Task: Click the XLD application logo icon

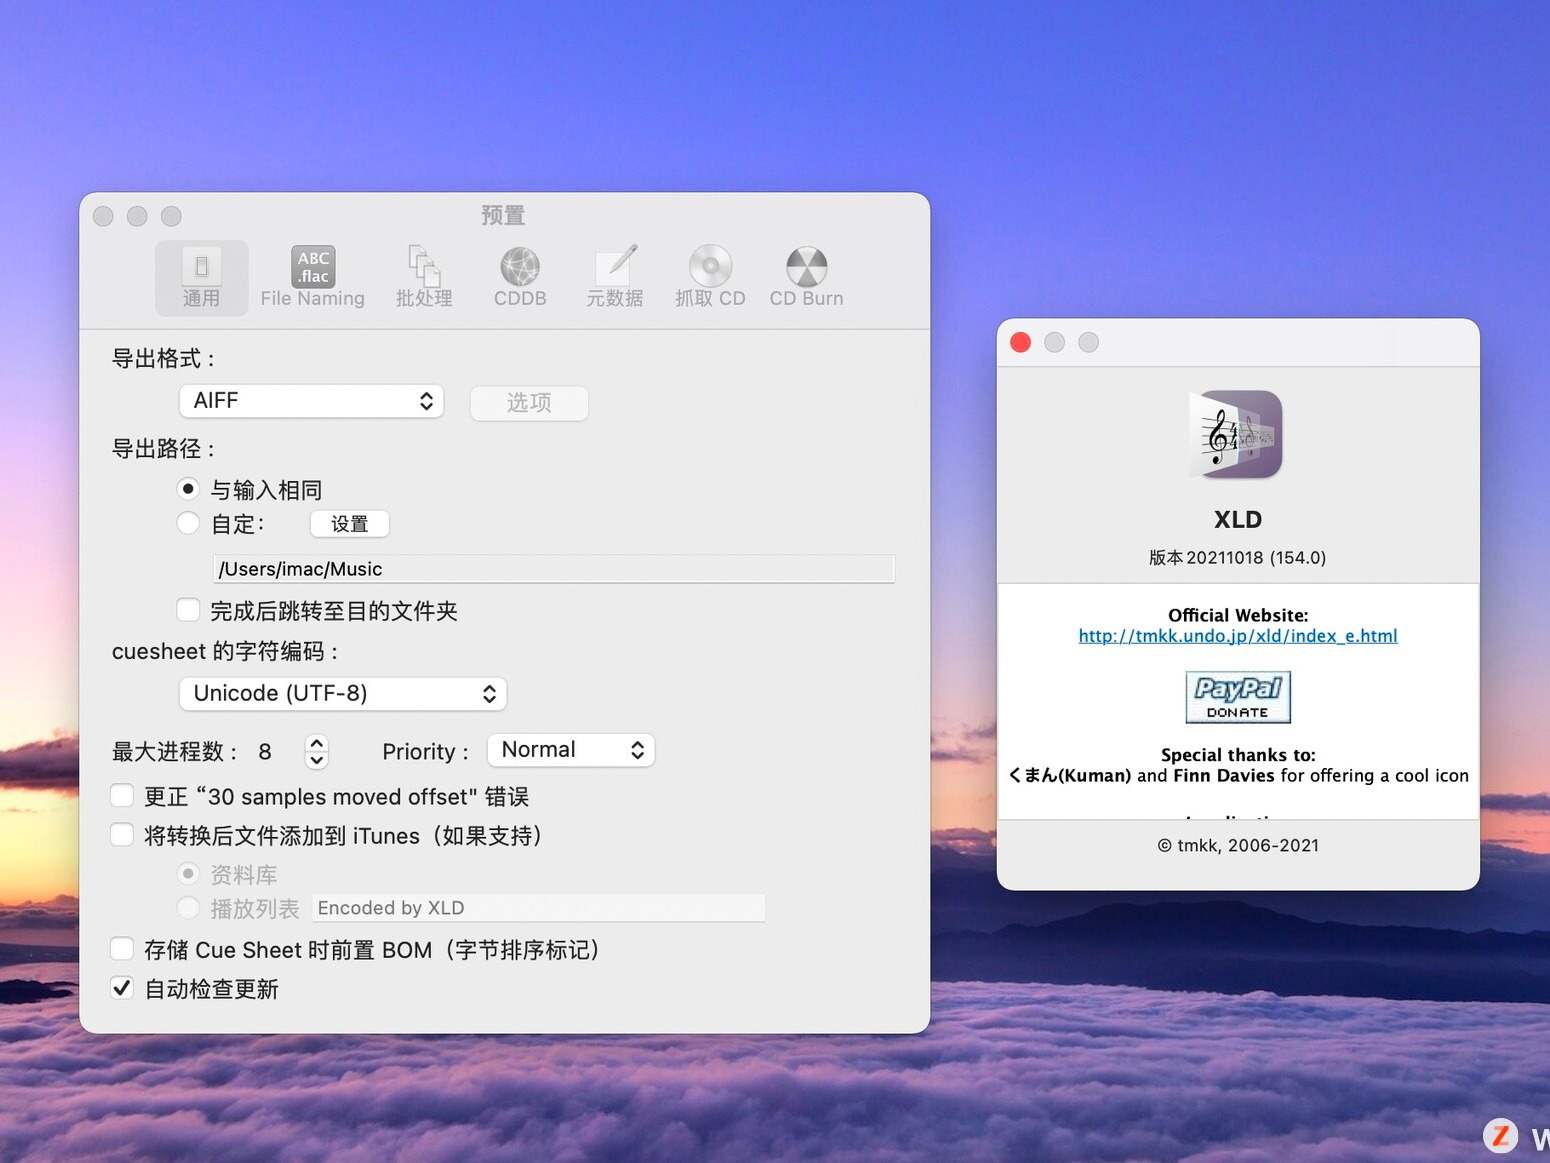Action: pos(1237,434)
